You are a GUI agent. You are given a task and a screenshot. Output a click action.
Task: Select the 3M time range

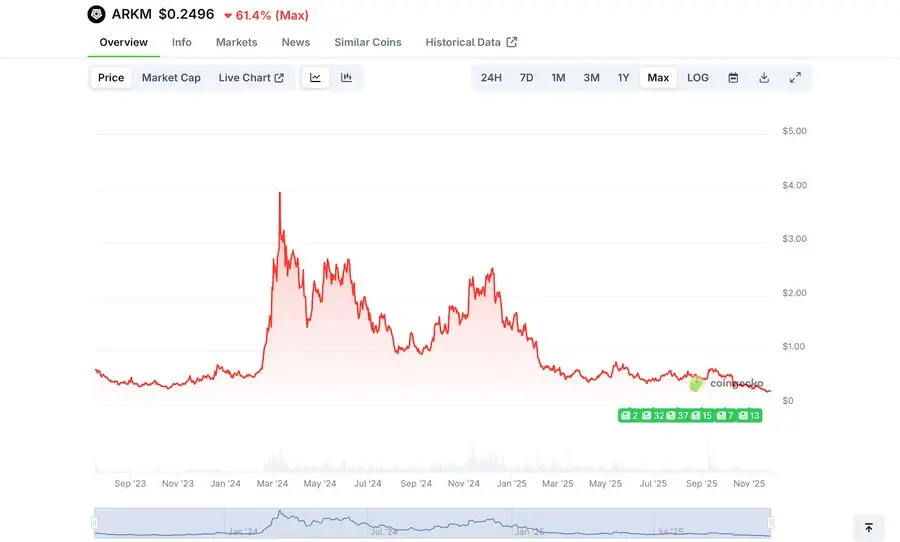[x=591, y=78]
